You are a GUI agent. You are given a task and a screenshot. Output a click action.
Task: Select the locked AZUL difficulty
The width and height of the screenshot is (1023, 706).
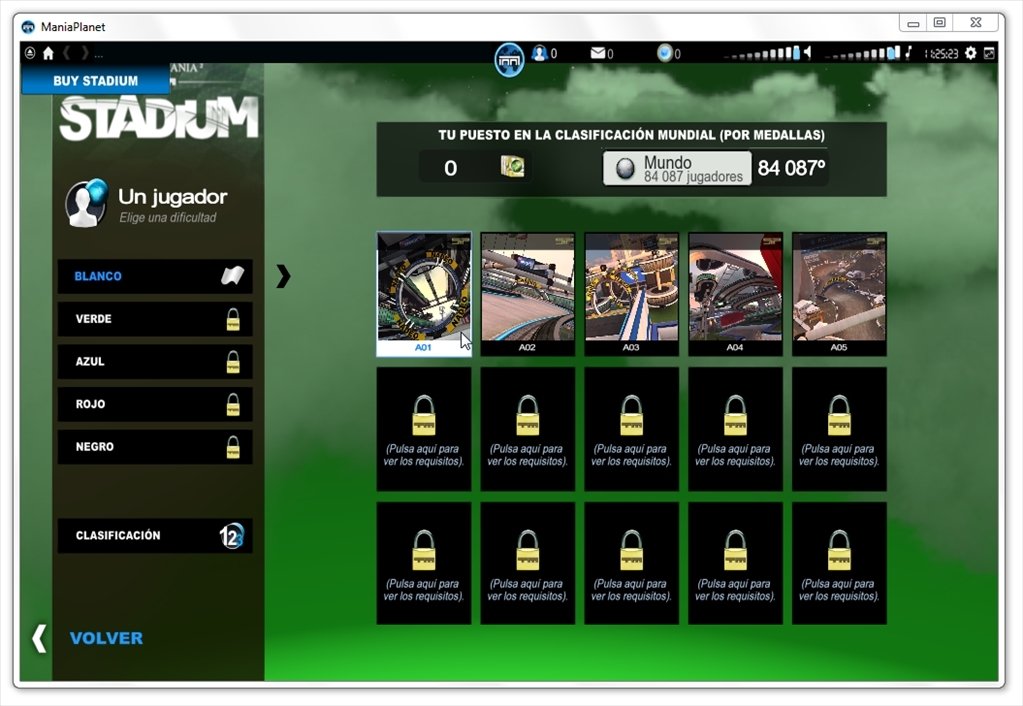(x=155, y=361)
